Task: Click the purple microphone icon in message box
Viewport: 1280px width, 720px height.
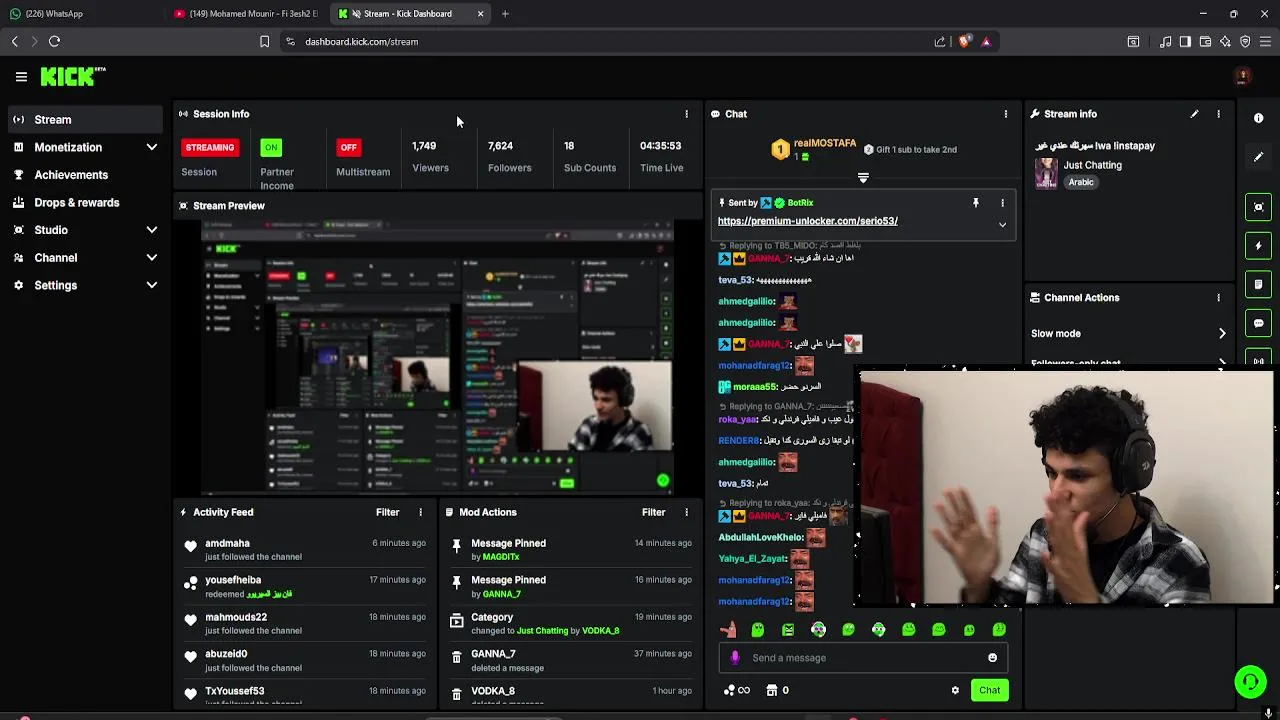Action: tap(735, 658)
